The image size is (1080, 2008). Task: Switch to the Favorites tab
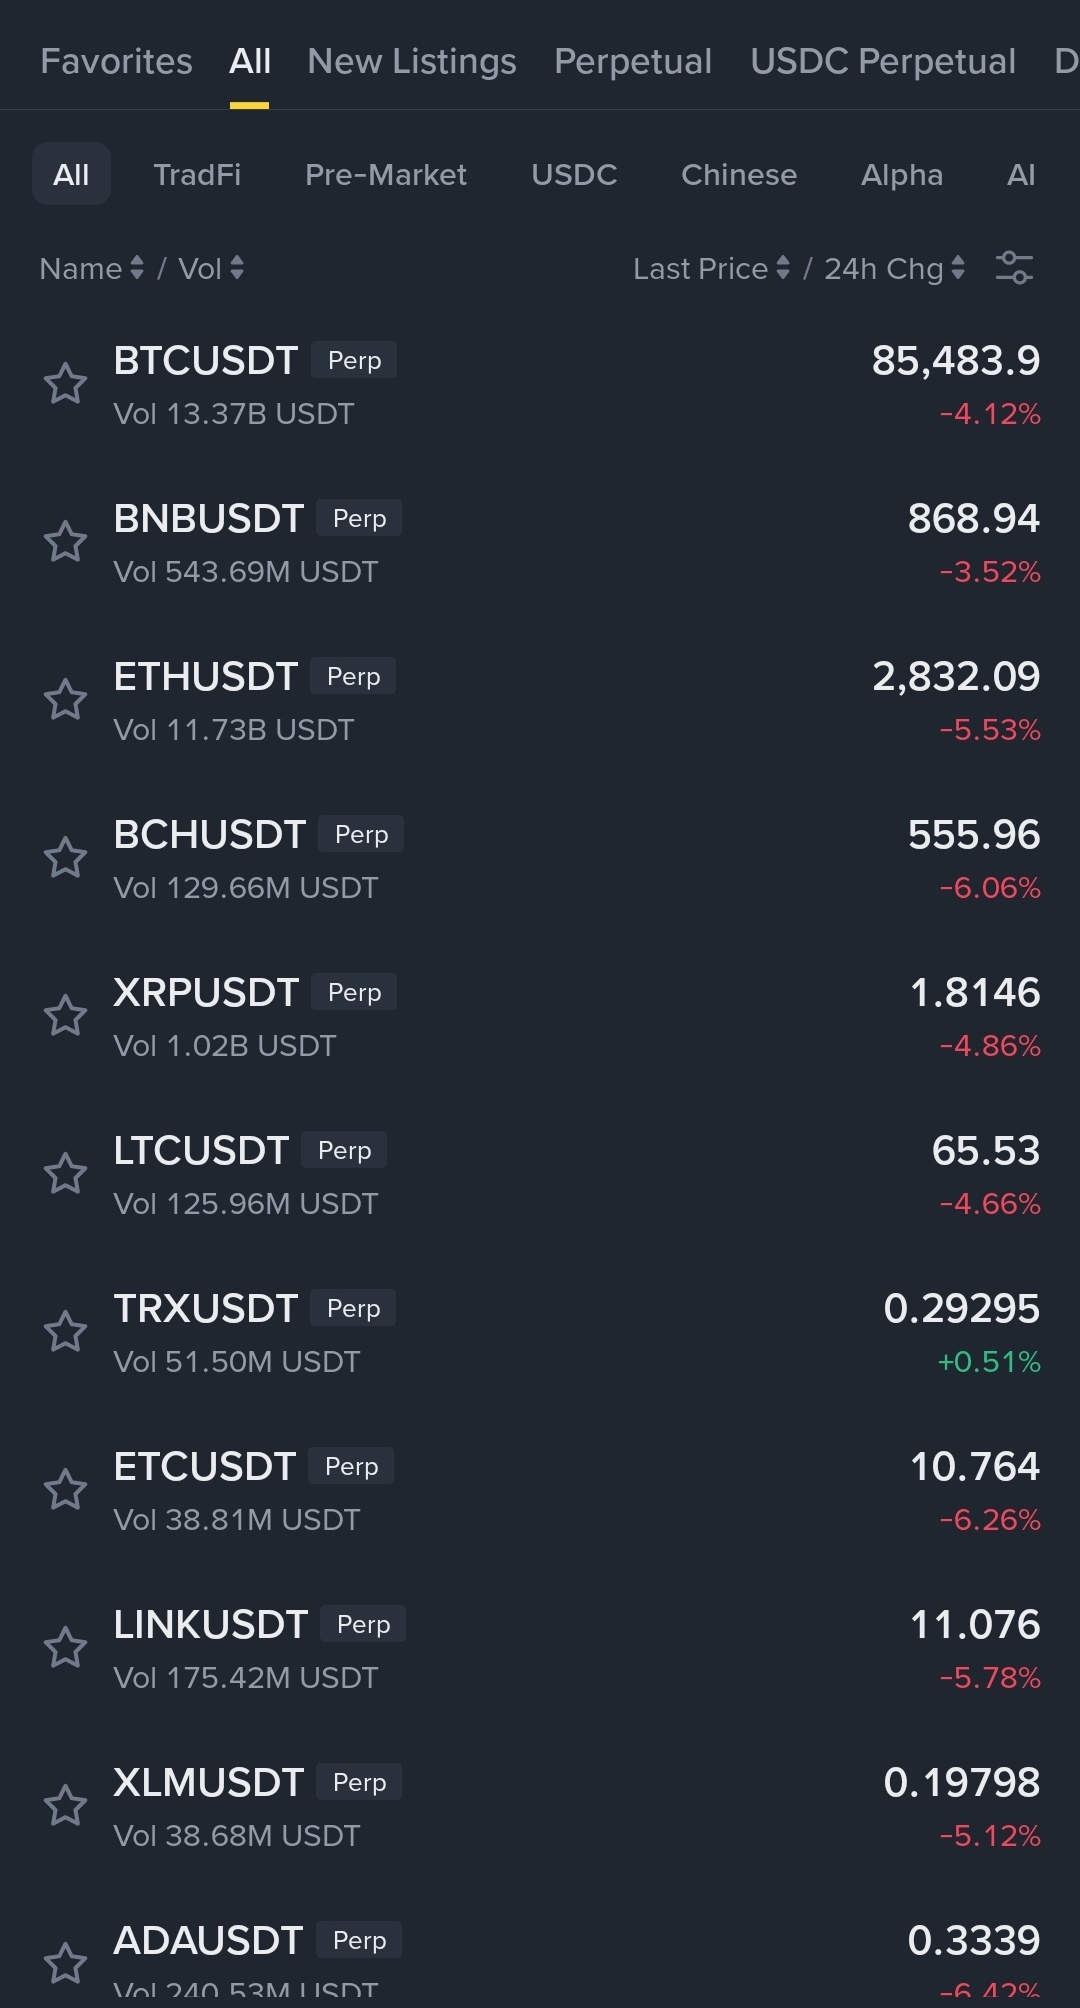tap(116, 62)
